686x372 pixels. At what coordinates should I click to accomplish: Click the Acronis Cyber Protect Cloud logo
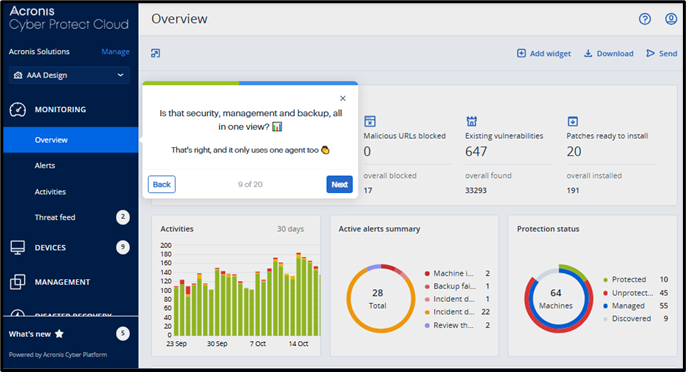[x=69, y=18]
